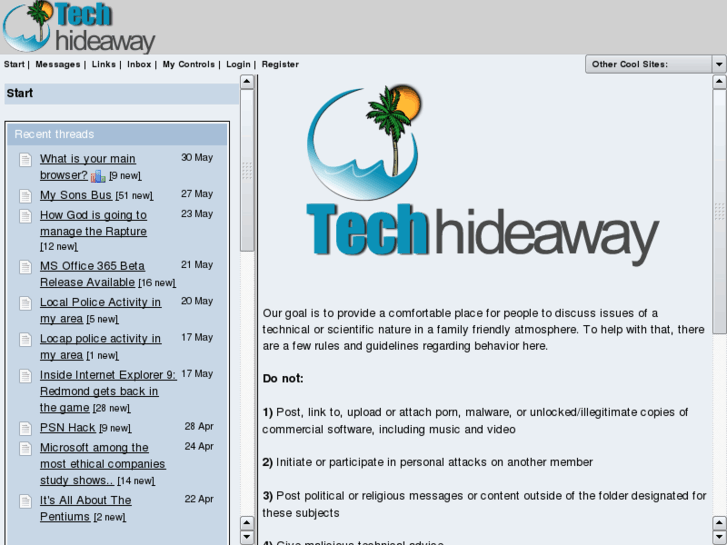Open thread 'Local Police Activity in my area'
This screenshot has height=545, width=727.
100,310
